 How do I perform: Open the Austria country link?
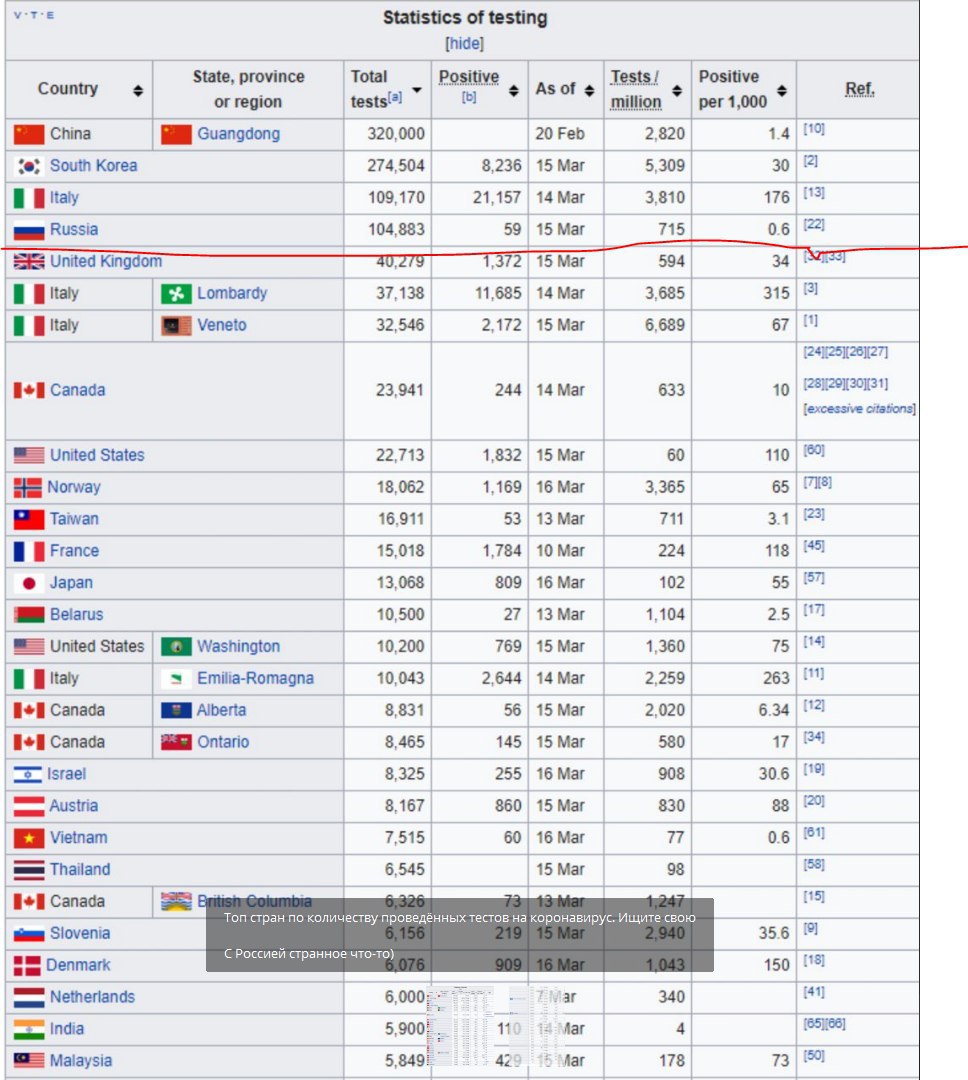pyautogui.click(x=74, y=806)
